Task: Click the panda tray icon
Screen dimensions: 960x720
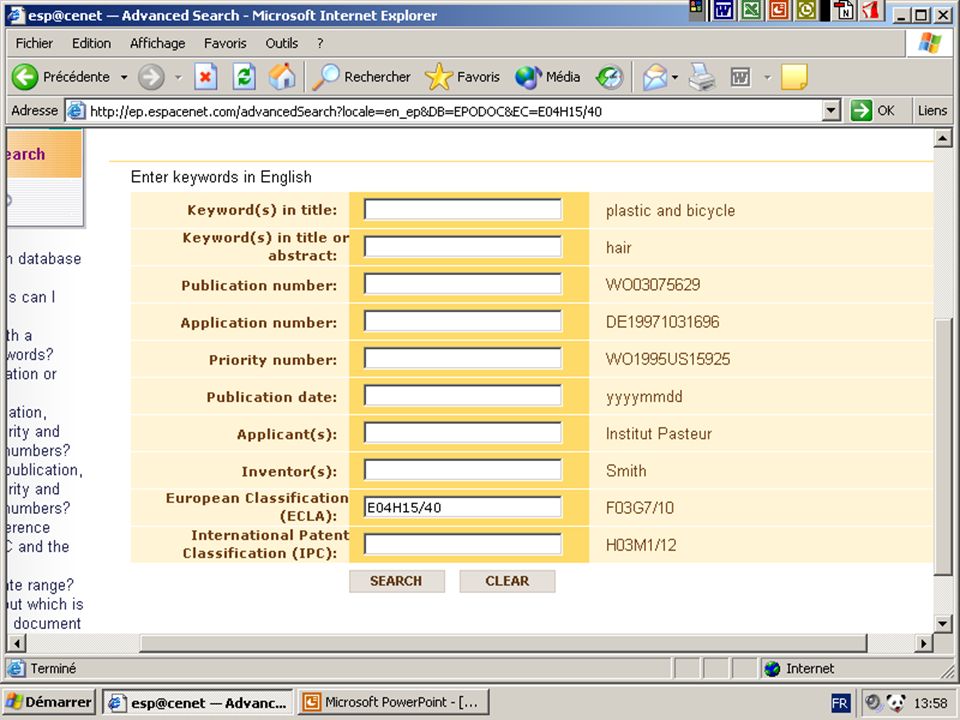Action: (896, 703)
